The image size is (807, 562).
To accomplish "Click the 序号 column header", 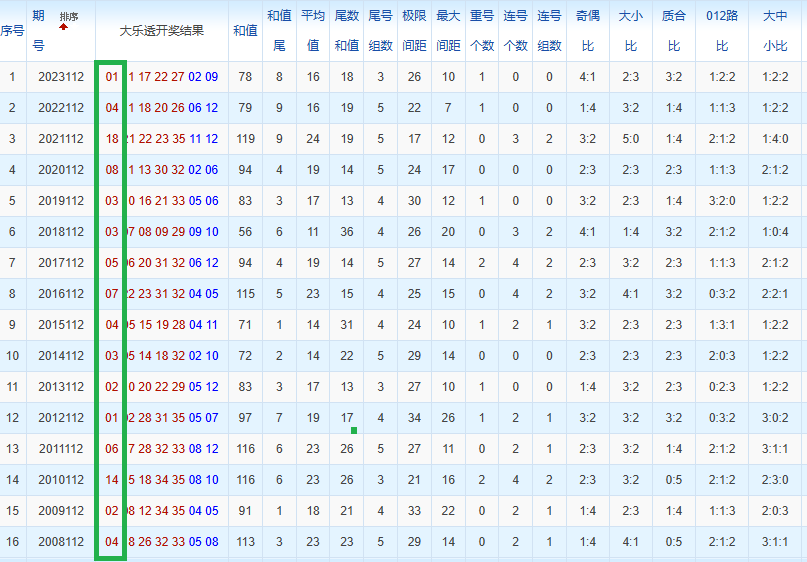I will [12, 30].
